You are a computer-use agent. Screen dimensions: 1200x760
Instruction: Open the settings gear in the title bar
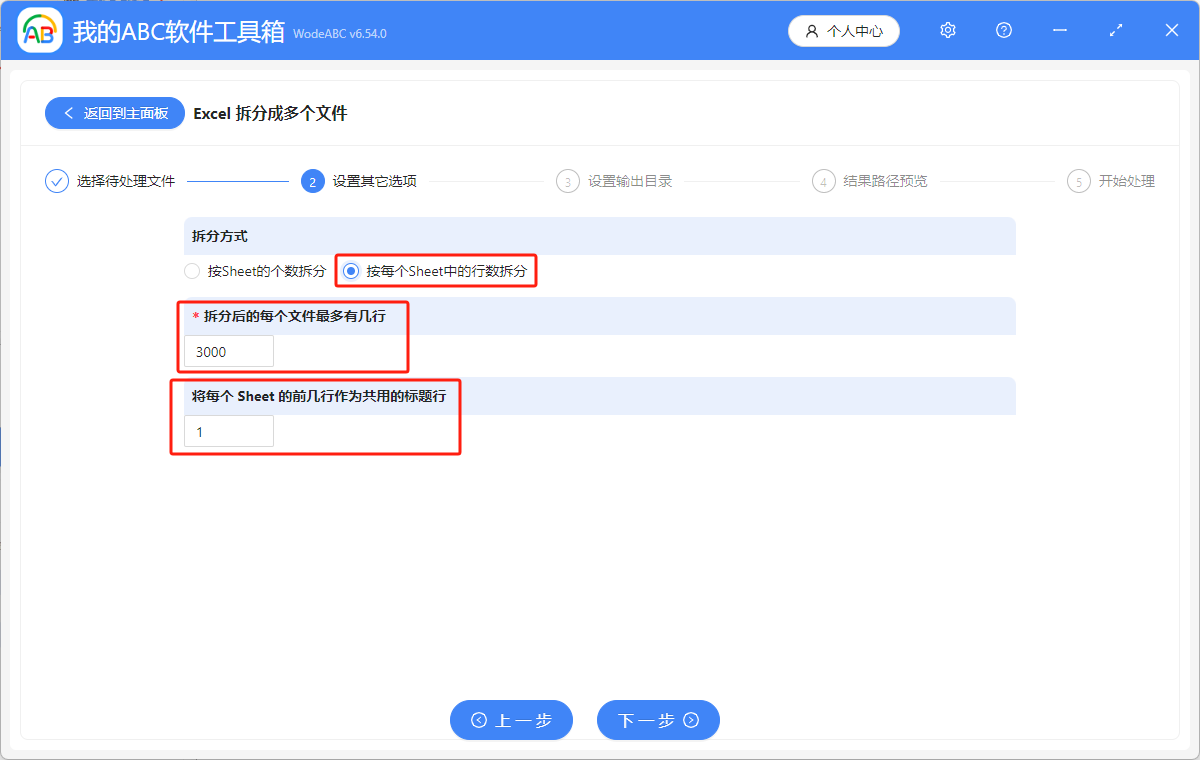click(947, 30)
